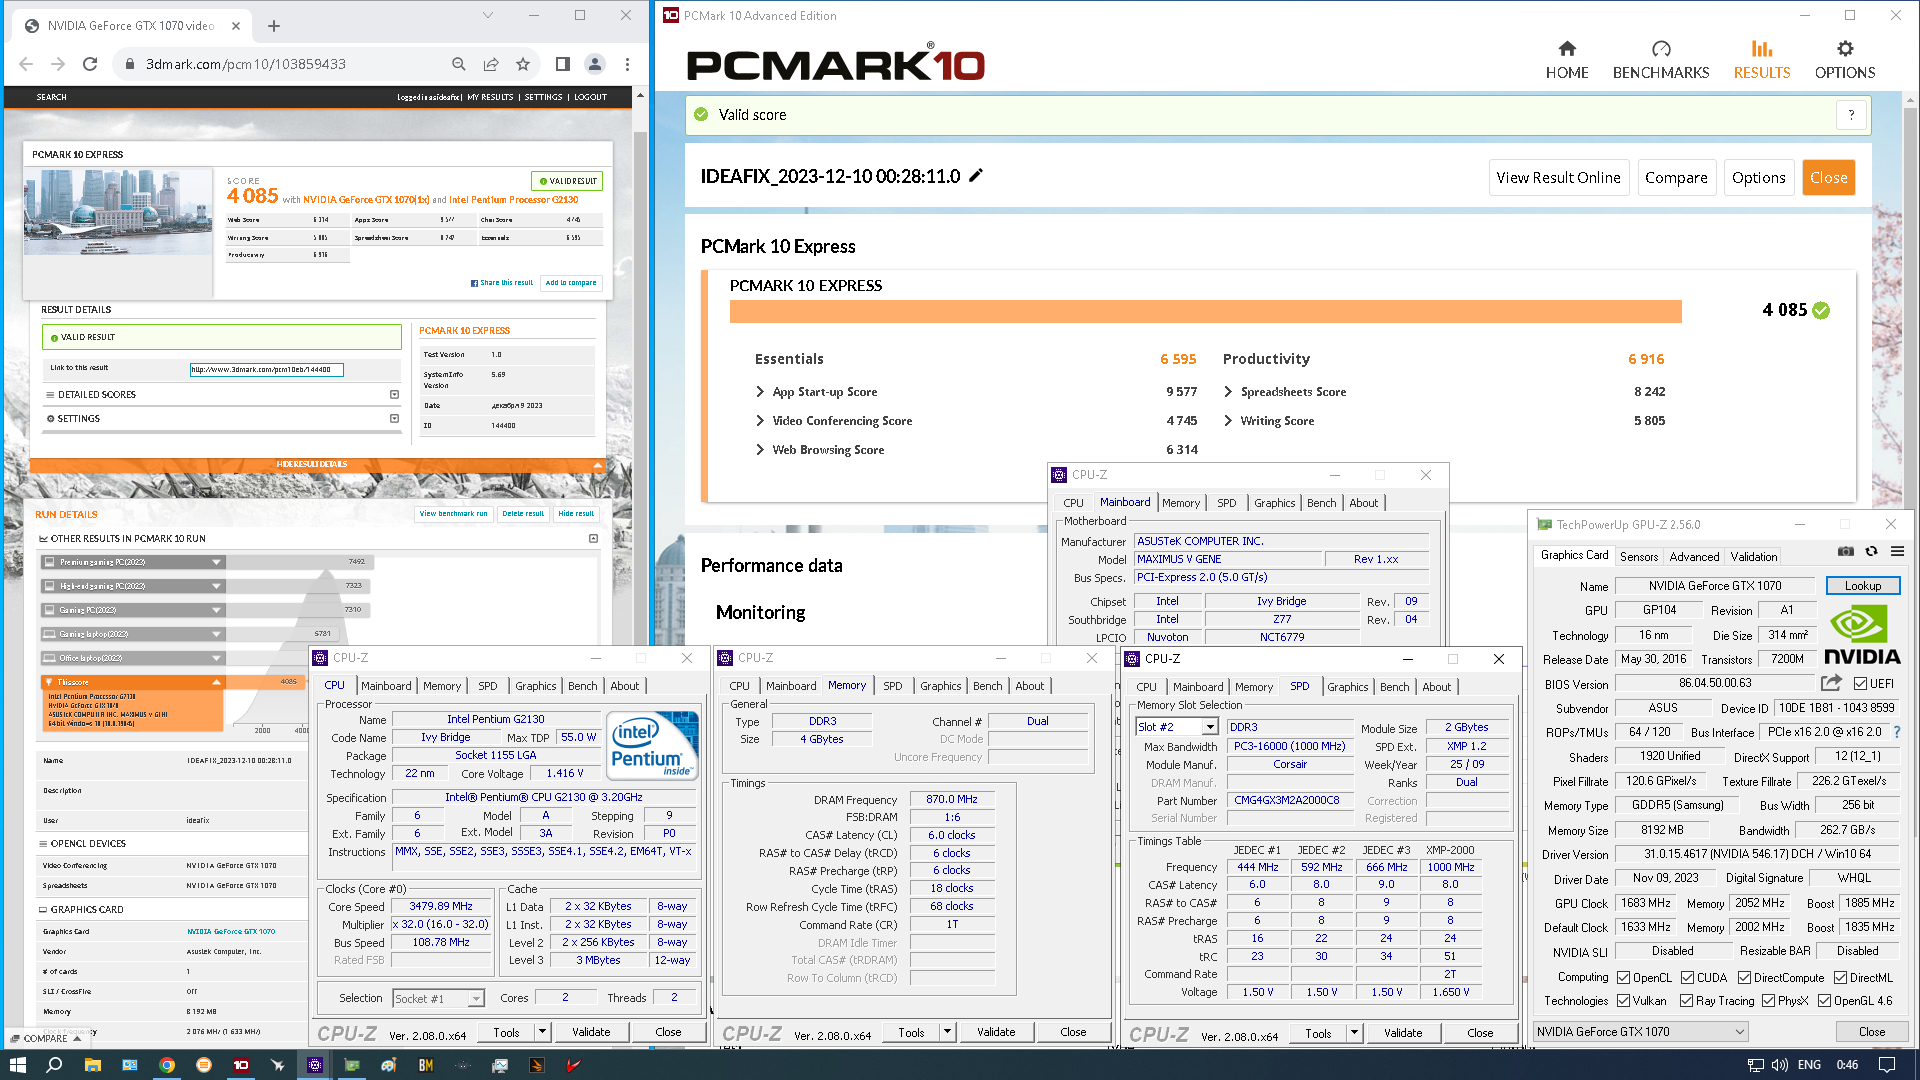Open Chrome profile avatar
Viewport: 1920px width, 1080px height.
tap(594, 64)
